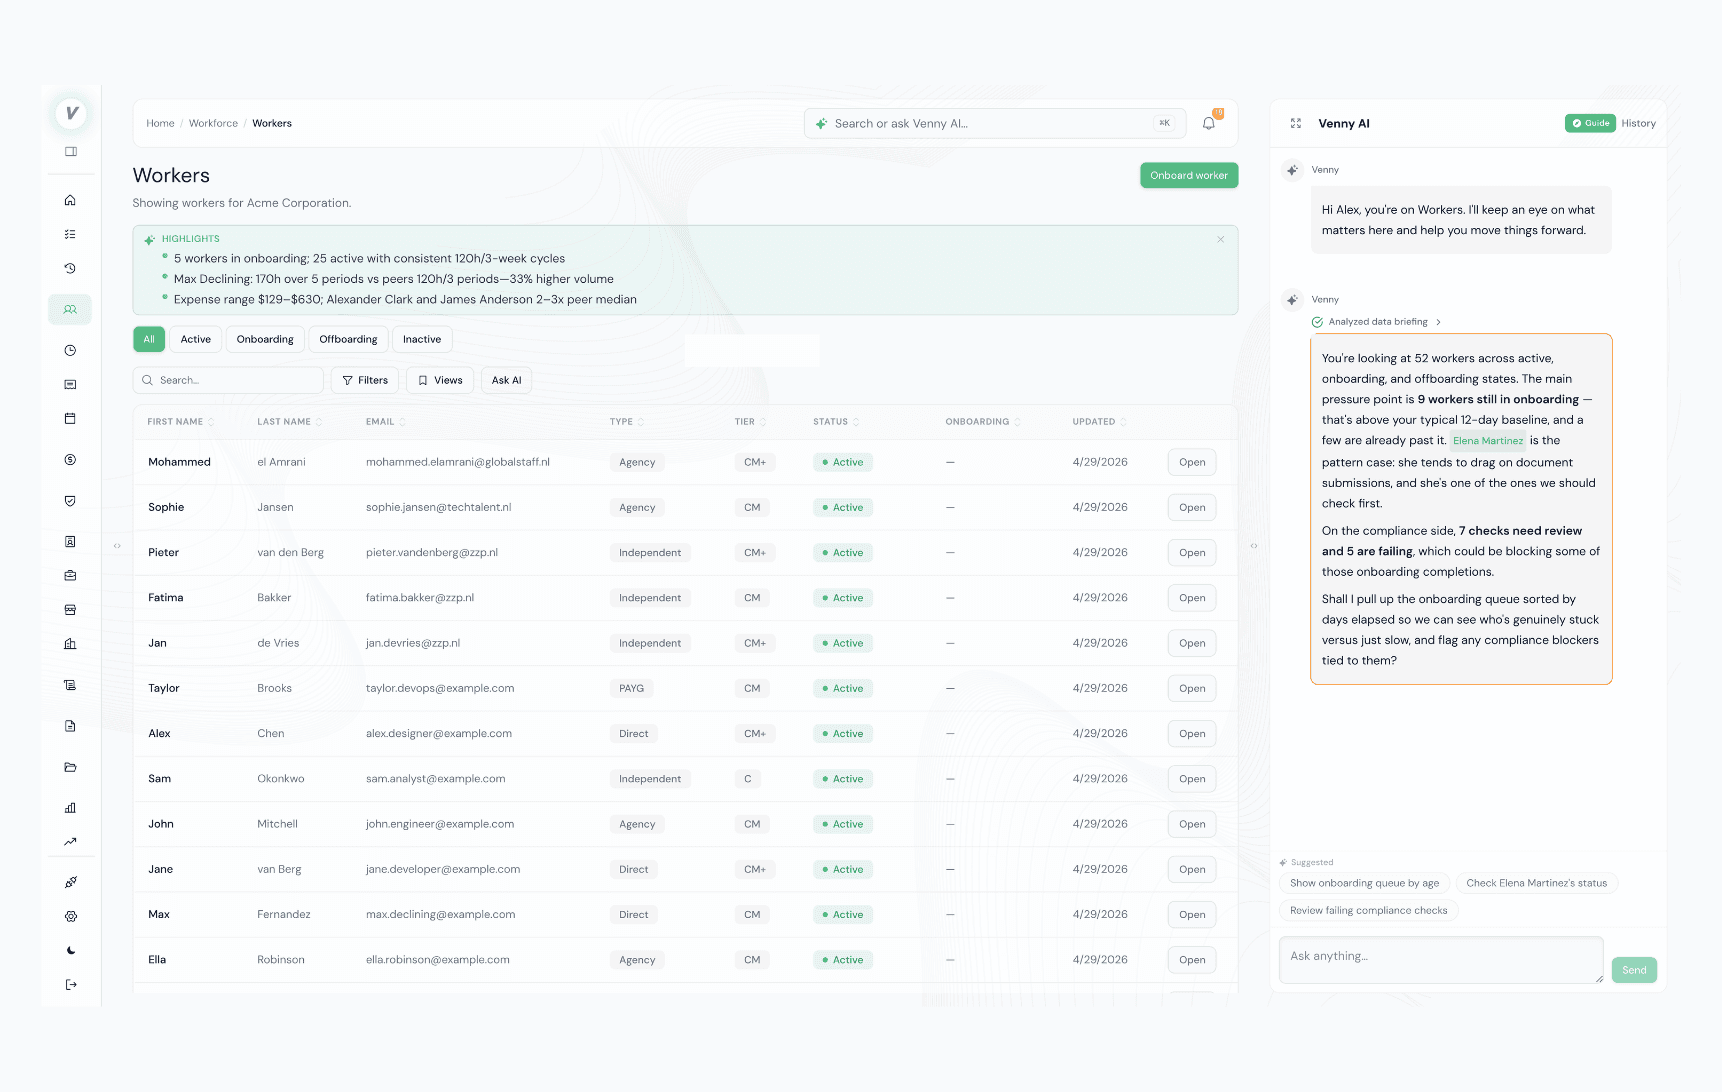Select the Active filter tab
The width and height of the screenshot is (1722, 1092).
click(196, 339)
